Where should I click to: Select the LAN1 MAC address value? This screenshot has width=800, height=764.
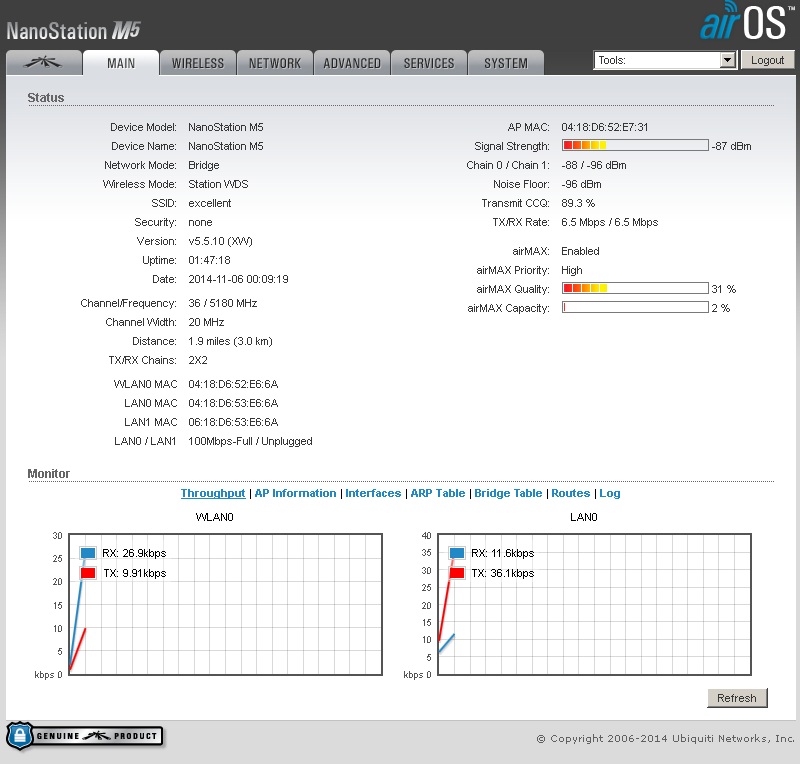233,422
